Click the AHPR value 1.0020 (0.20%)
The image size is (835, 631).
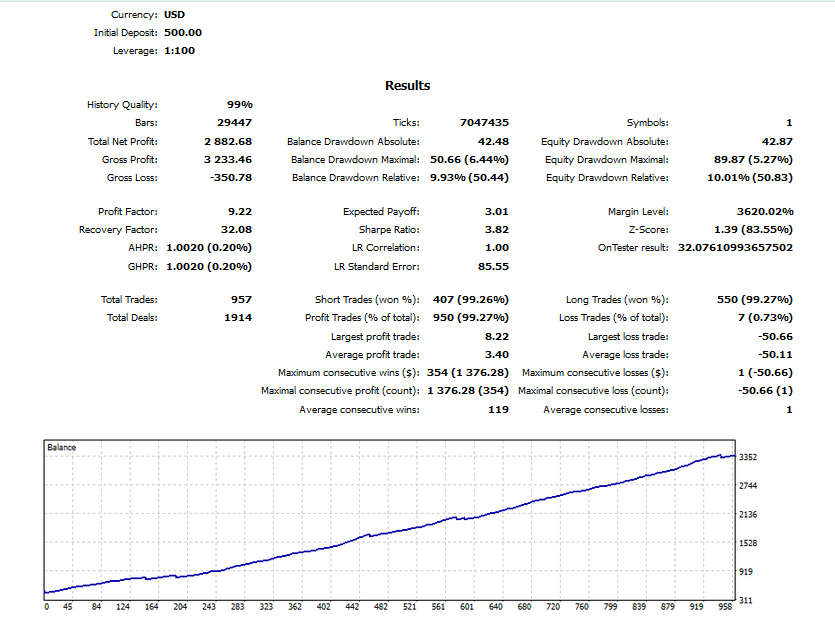click(x=209, y=248)
